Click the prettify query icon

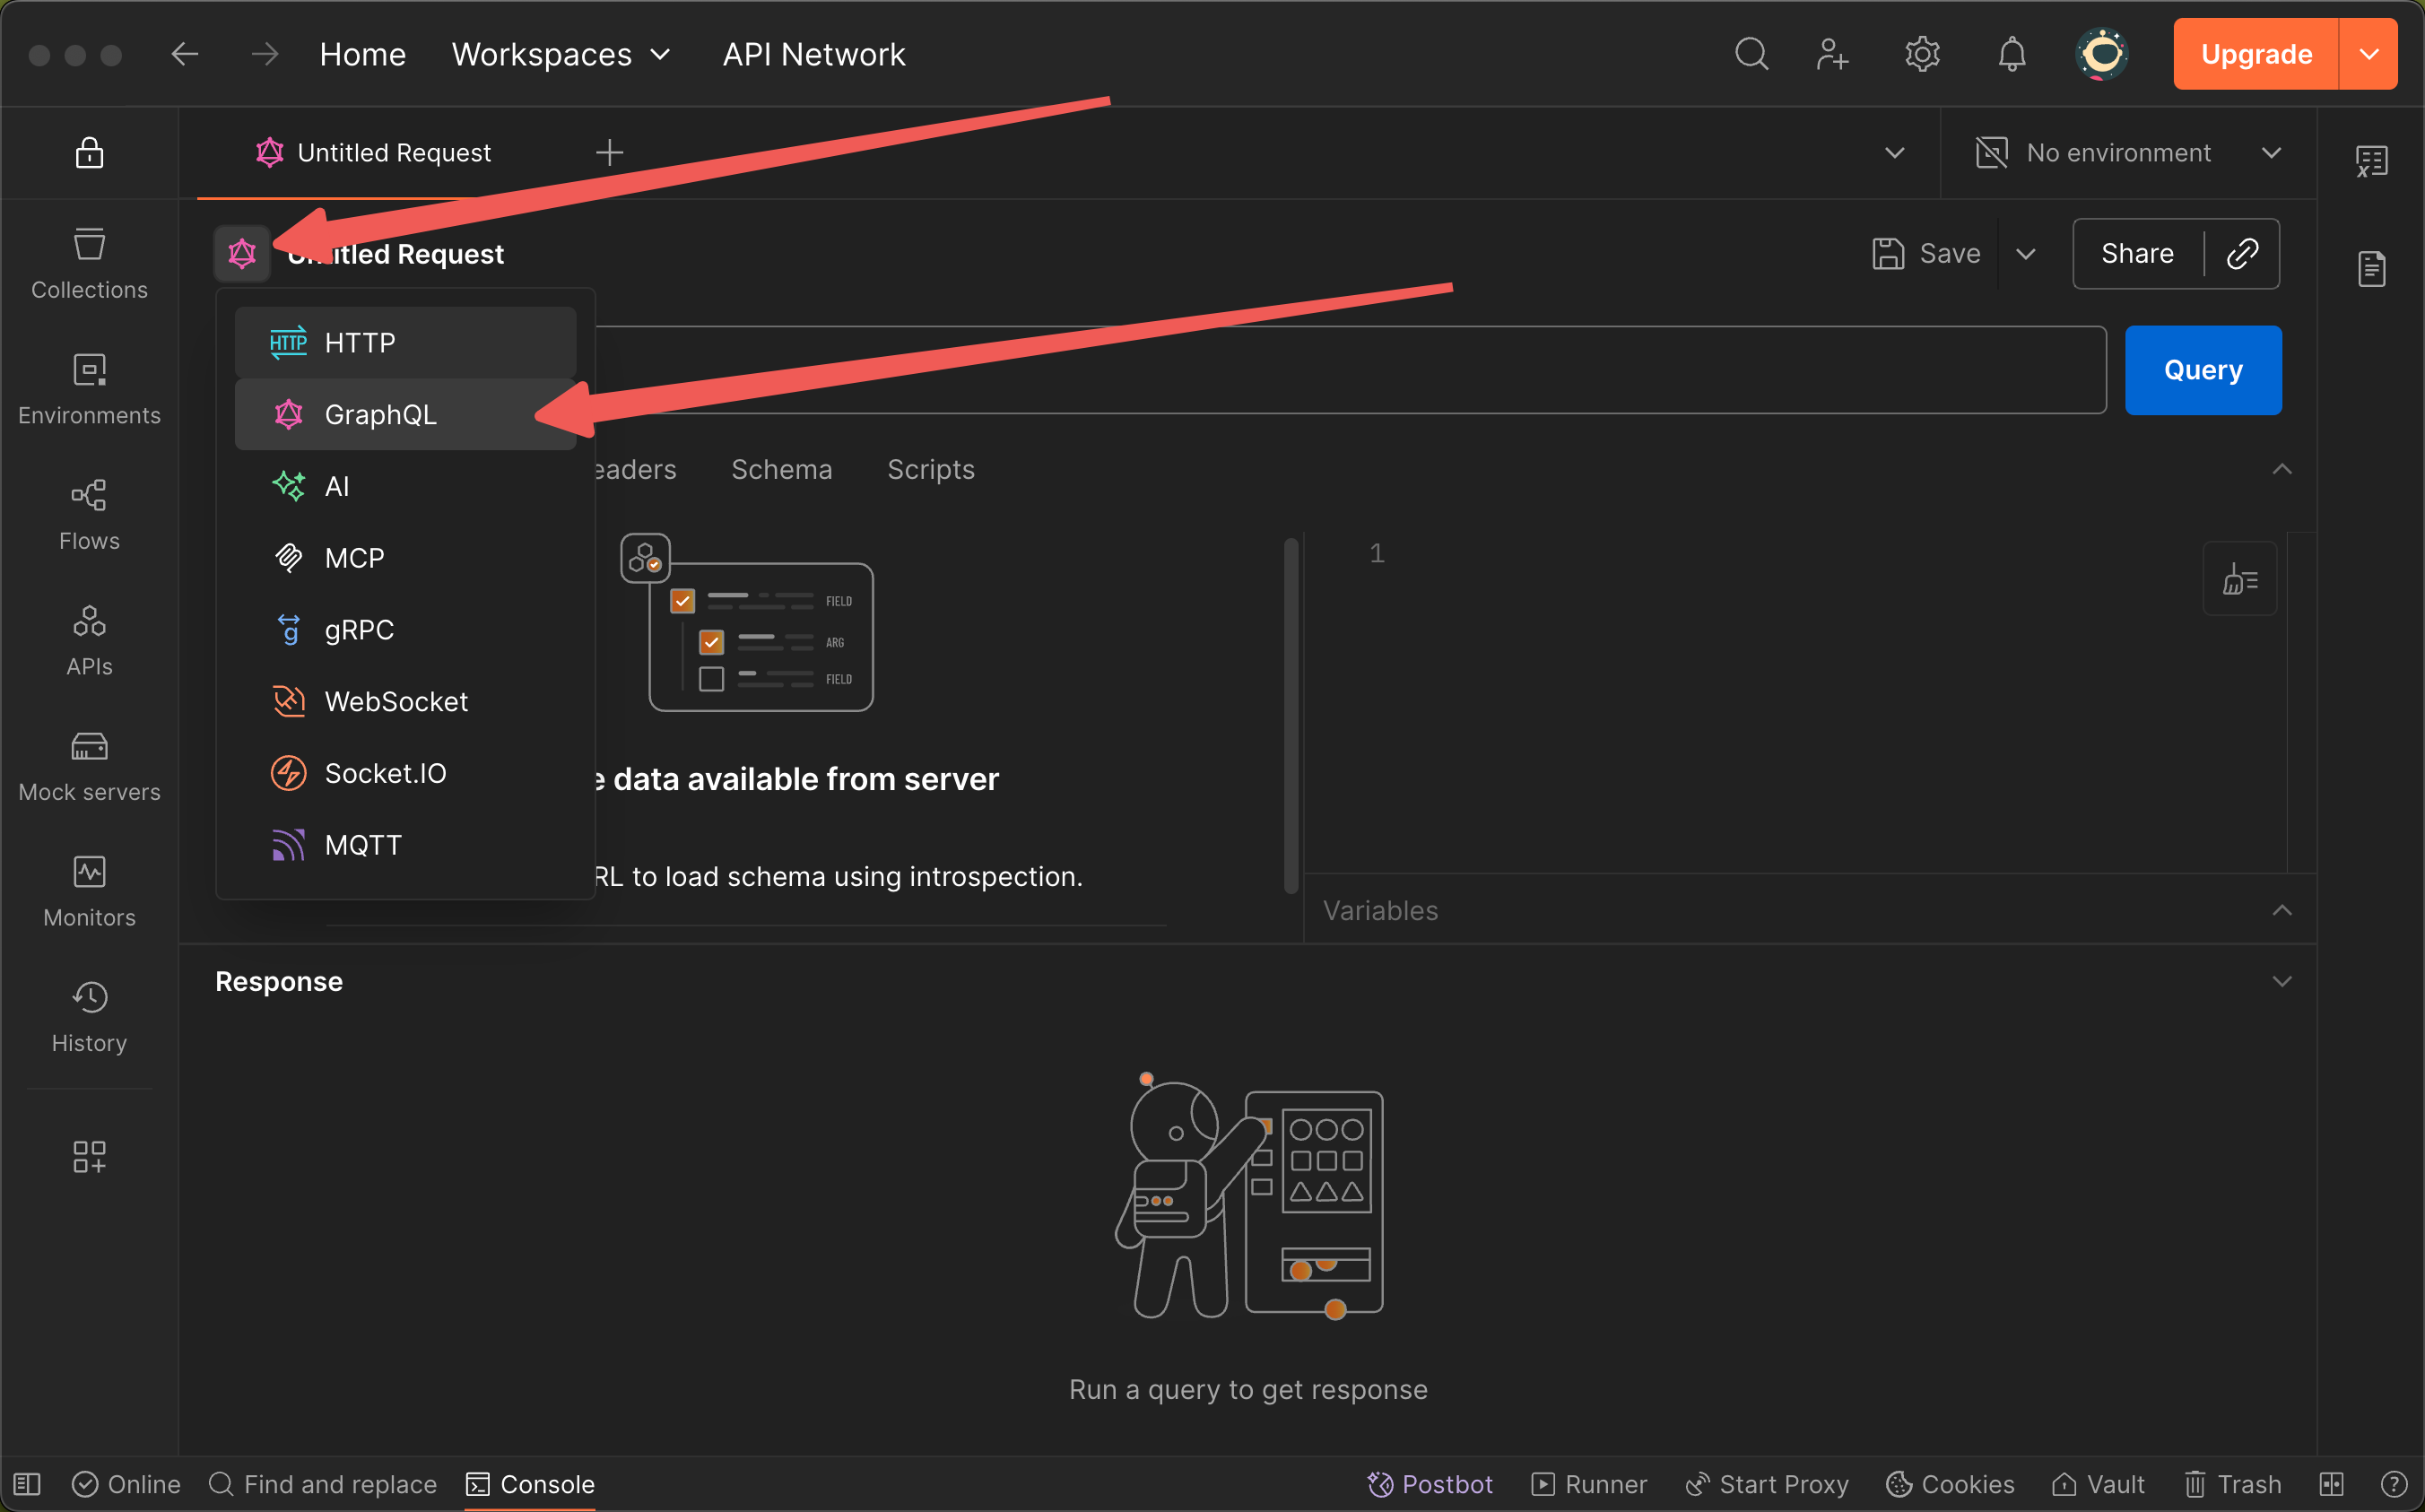pyautogui.click(x=2239, y=579)
